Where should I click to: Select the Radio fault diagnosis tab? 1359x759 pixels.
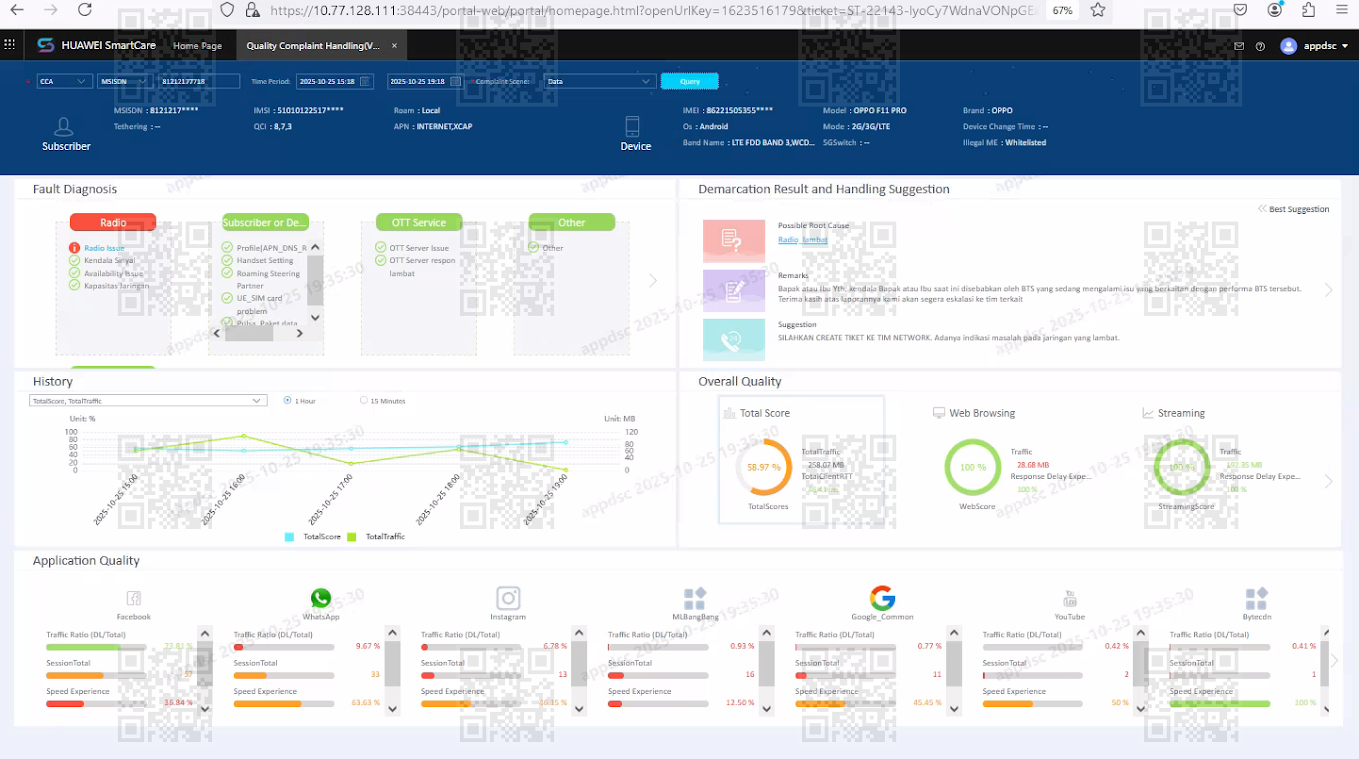pyautogui.click(x=113, y=222)
